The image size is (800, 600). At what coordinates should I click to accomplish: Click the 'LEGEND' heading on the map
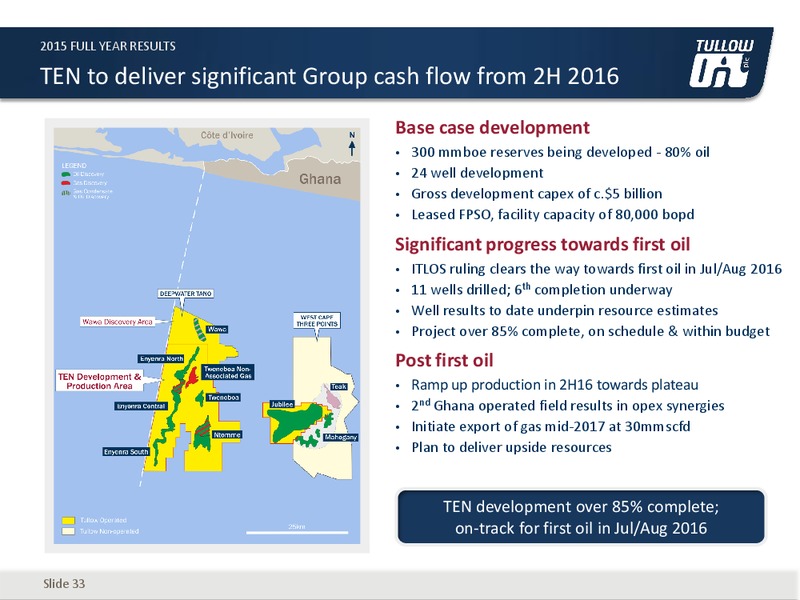pos(74,166)
